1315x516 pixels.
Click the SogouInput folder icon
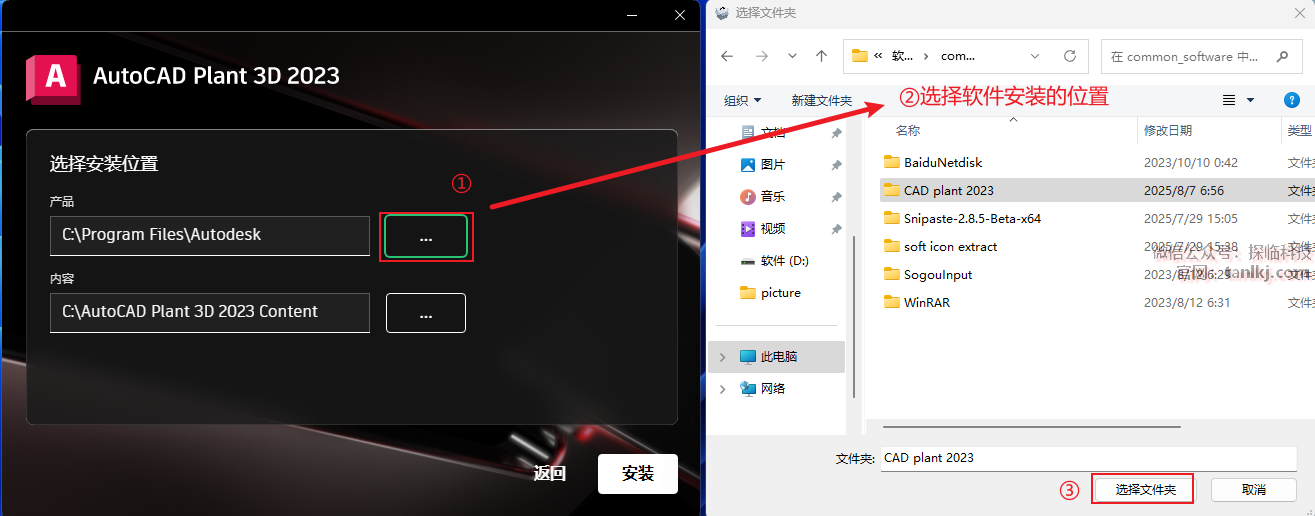click(892, 274)
